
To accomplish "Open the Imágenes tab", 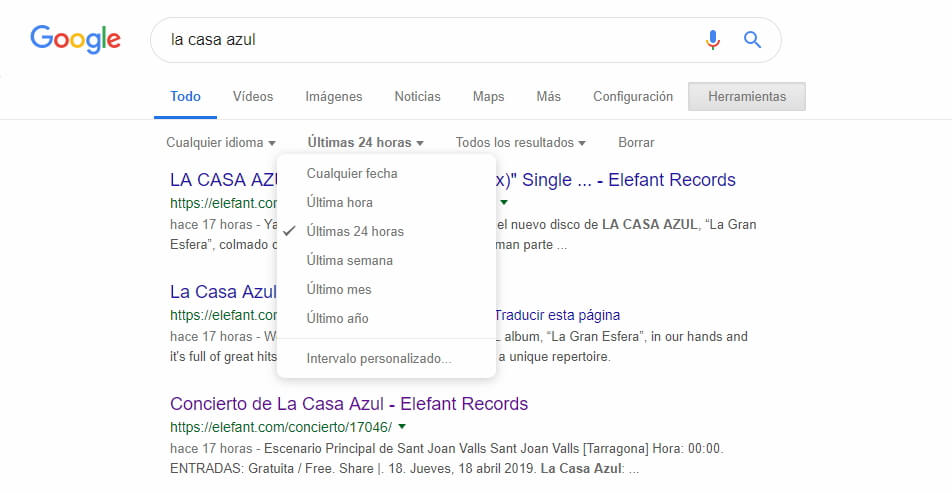I will [x=333, y=97].
